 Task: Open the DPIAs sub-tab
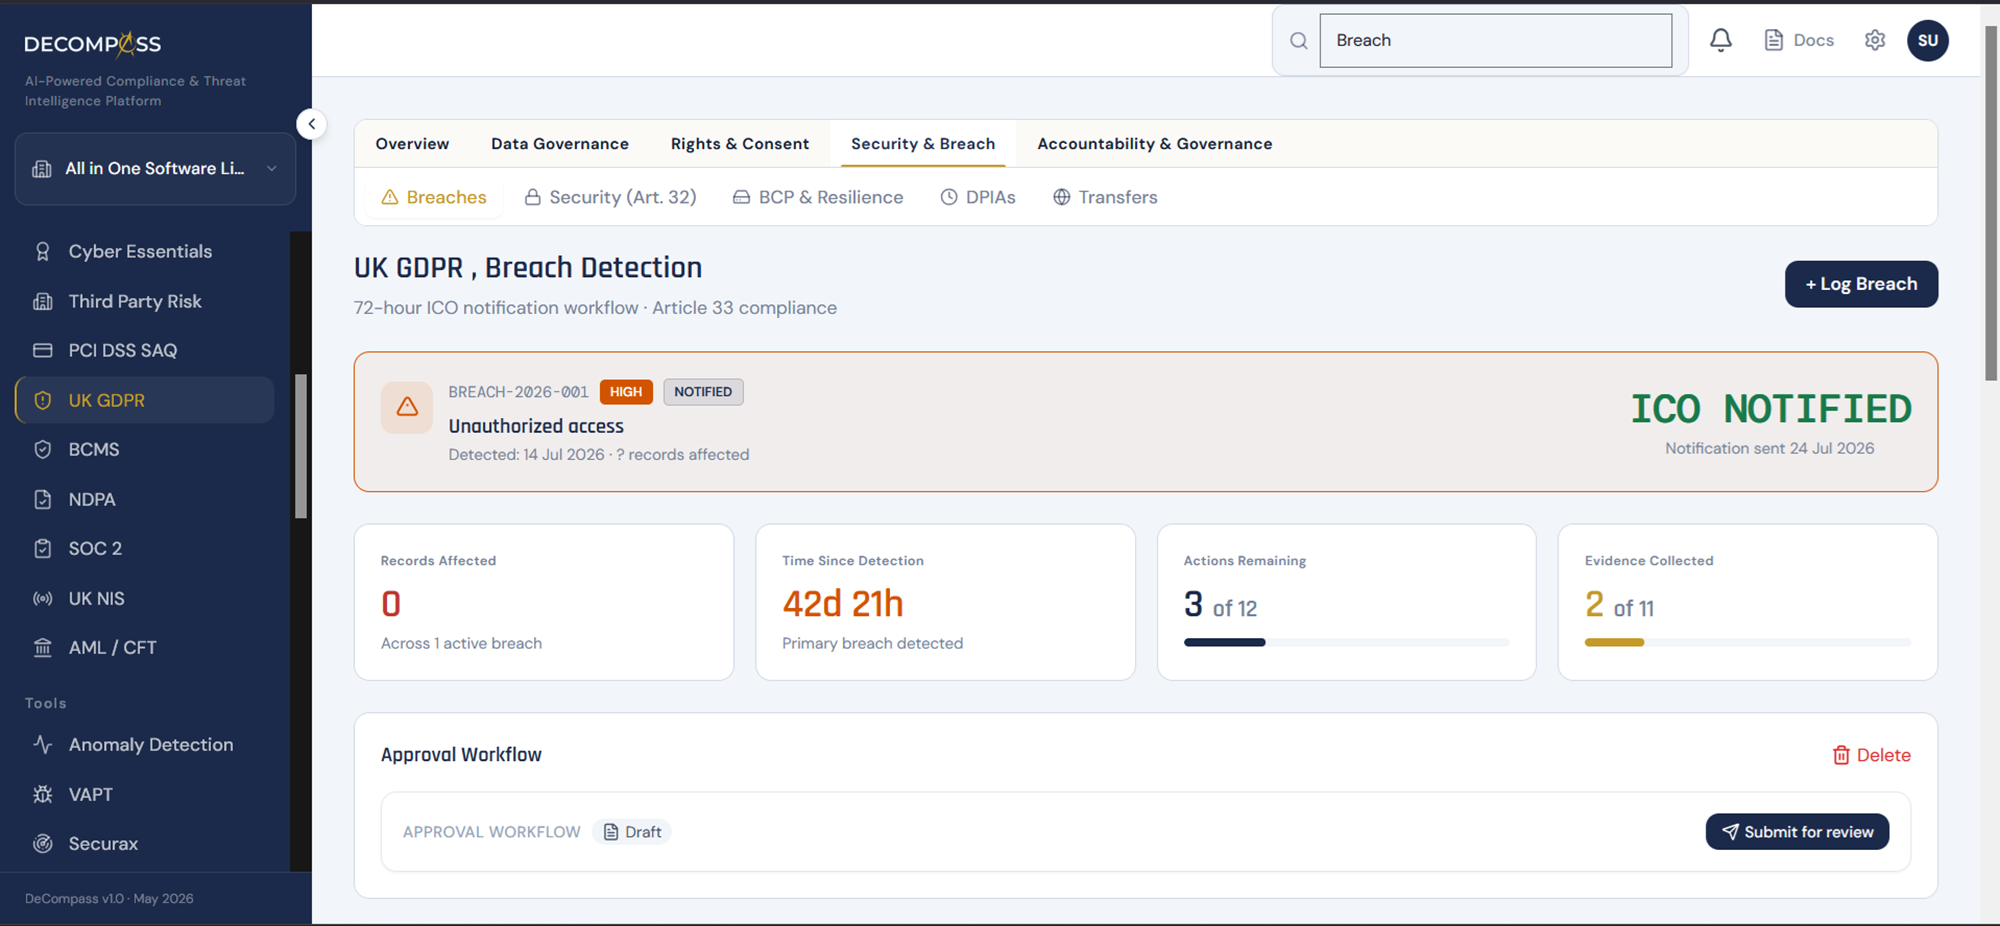click(x=978, y=197)
